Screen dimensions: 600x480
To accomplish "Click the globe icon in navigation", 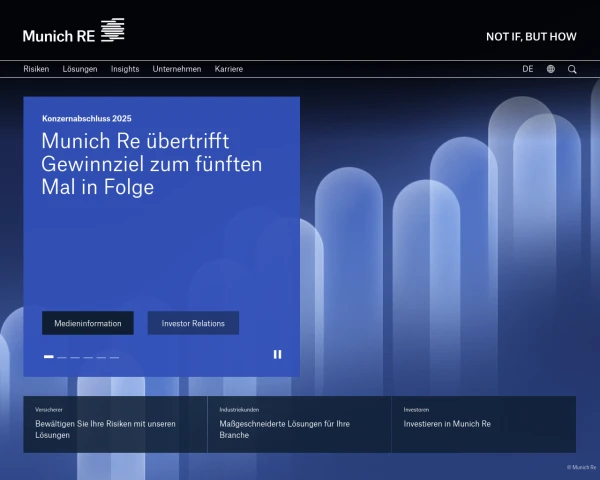I will click(551, 69).
